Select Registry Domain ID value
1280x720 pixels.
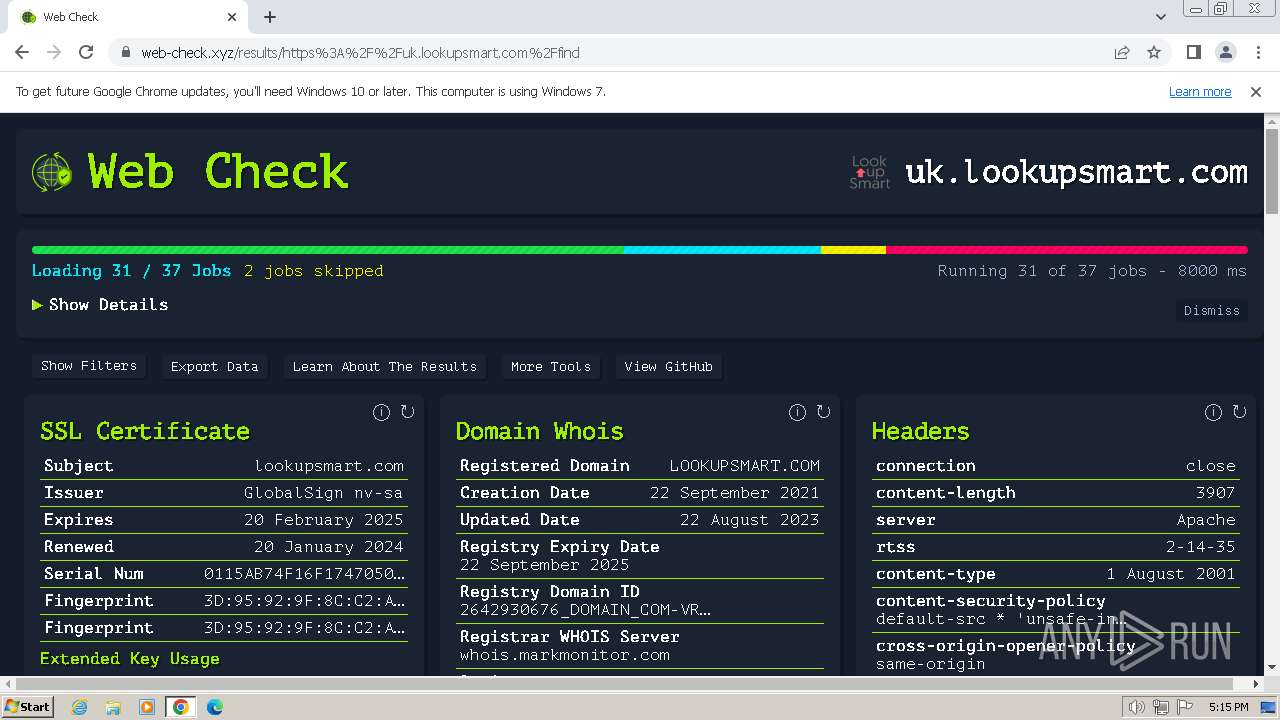click(x=585, y=610)
